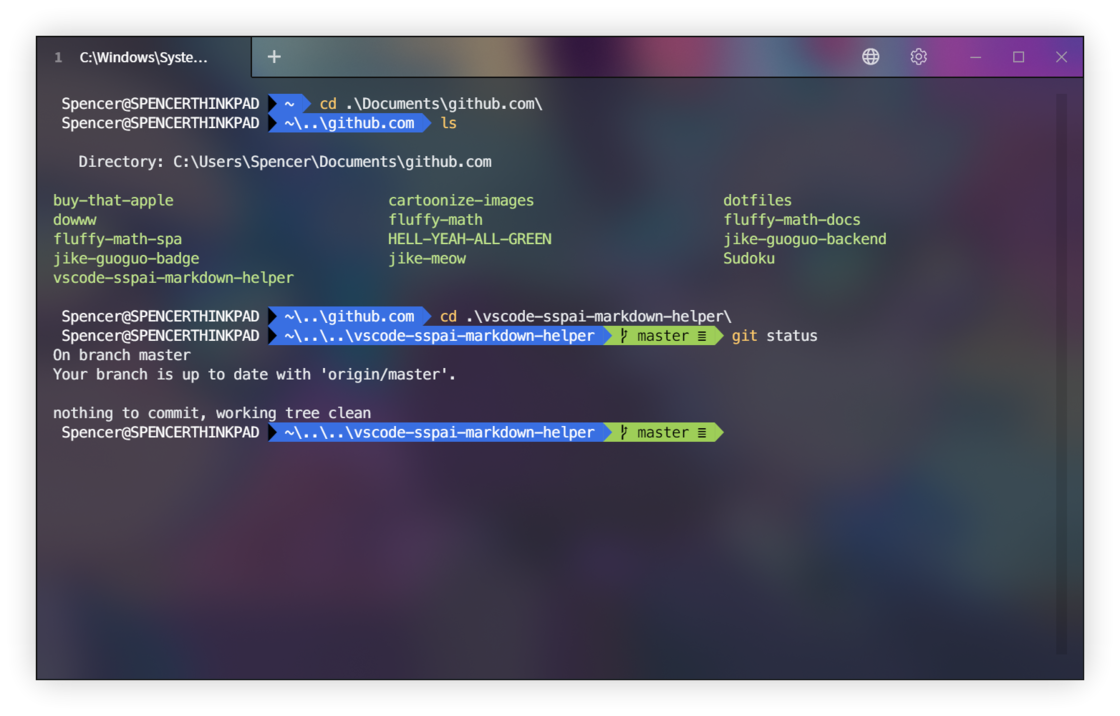Click the Sudoku directory entry
1120x716 pixels.
749,257
